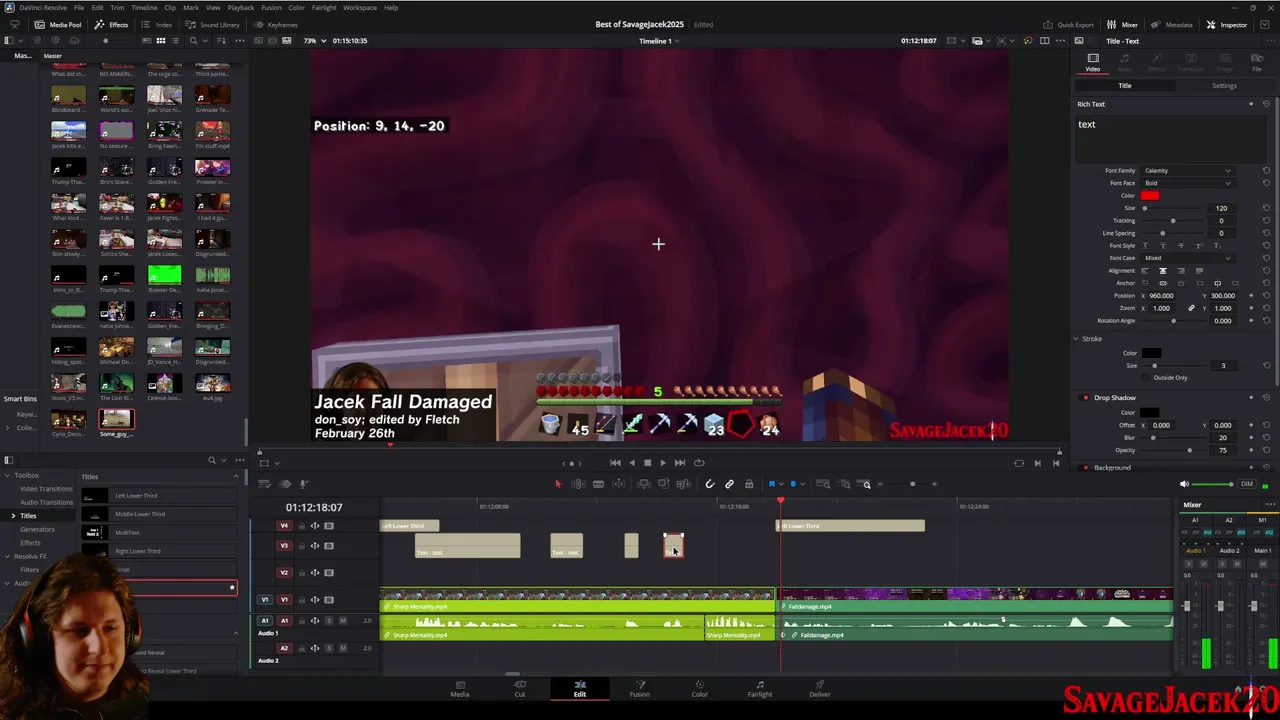Toggle Position Lock padlock in timeline toolbar
1280x720 pixels.
point(748,484)
